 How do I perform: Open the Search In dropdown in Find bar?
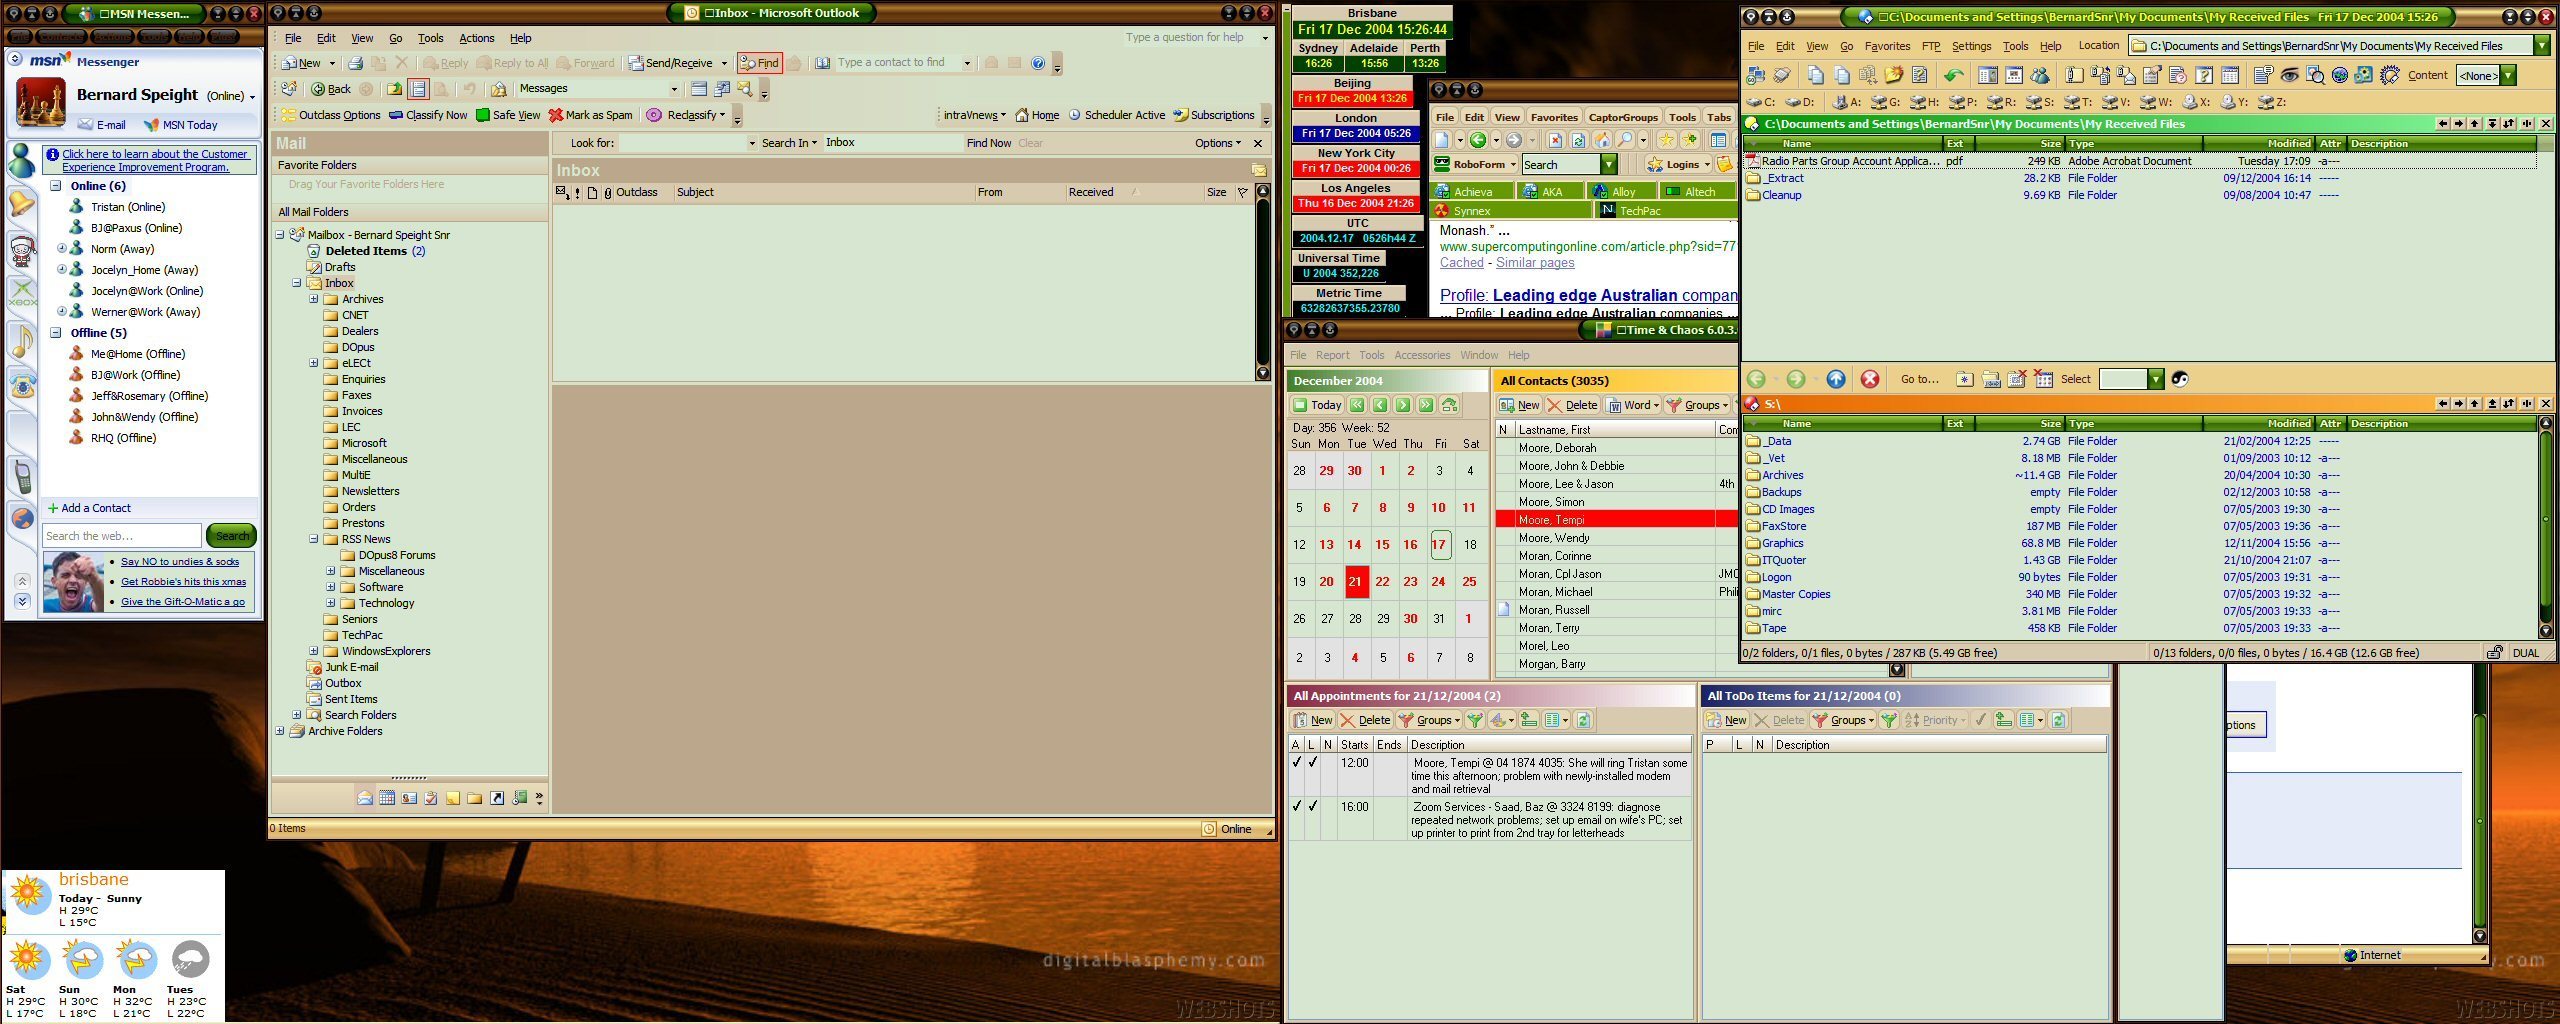(x=789, y=143)
